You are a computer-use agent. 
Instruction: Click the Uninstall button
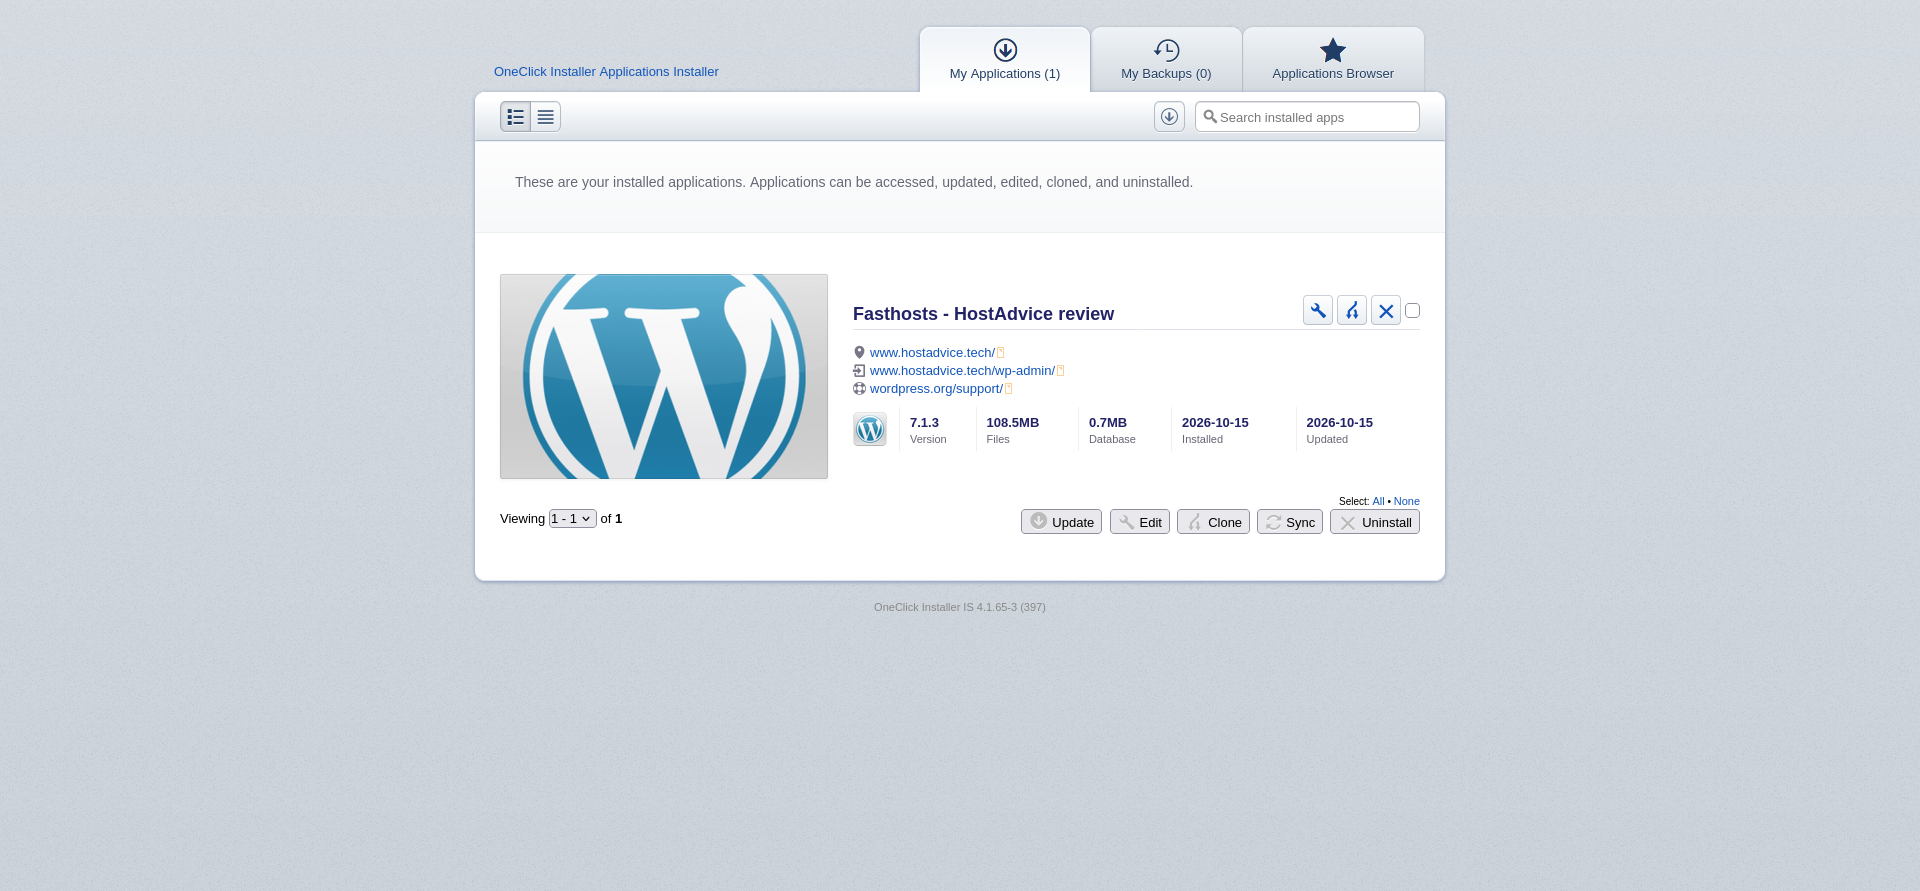coord(1375,522)
